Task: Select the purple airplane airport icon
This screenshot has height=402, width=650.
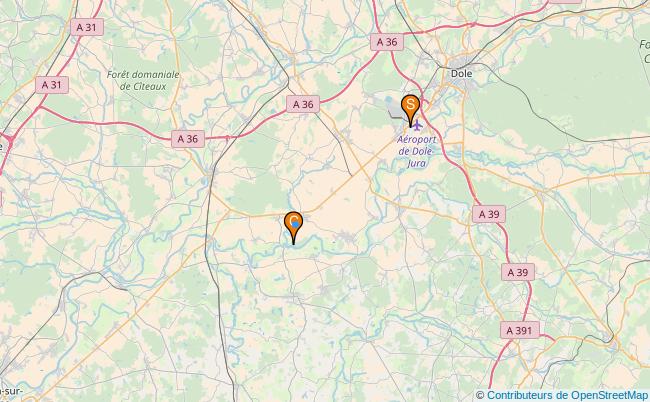Action: (417, 125)
